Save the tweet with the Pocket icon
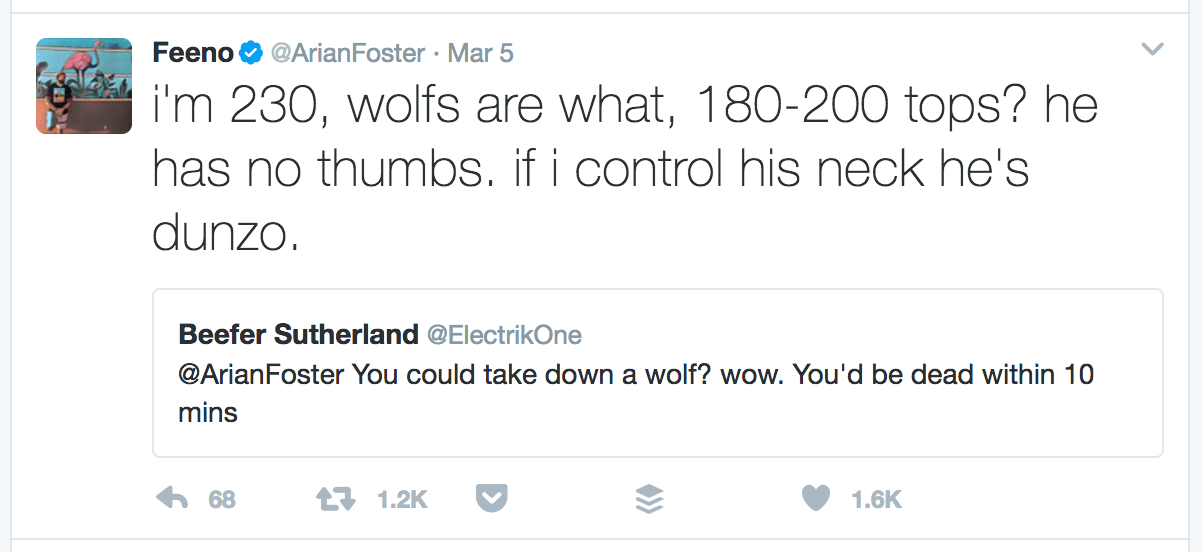 pyautogui.click(x=490, y=498)
